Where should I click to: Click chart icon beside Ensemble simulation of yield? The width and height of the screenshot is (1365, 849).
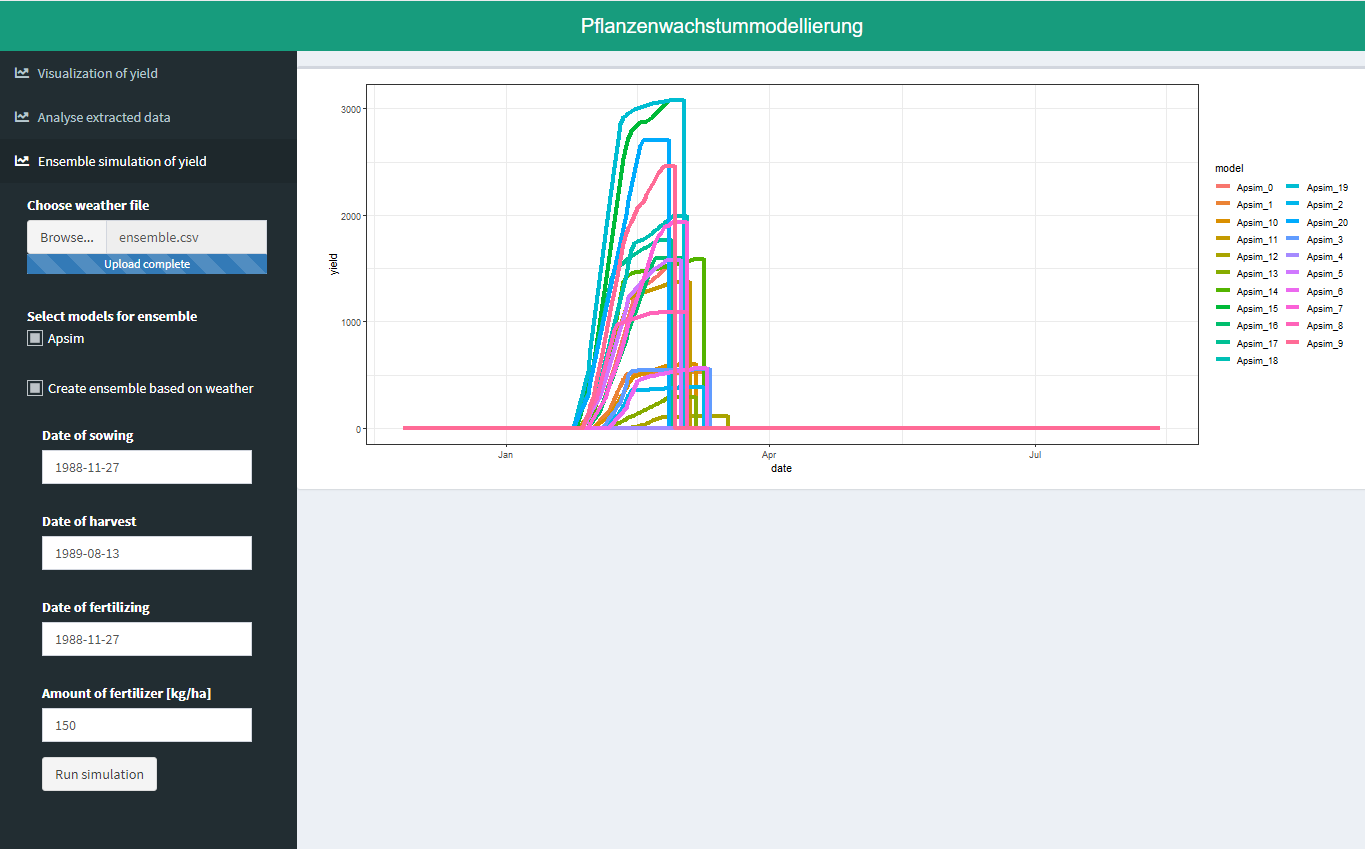pyautogui.click(x=21, y=161)
